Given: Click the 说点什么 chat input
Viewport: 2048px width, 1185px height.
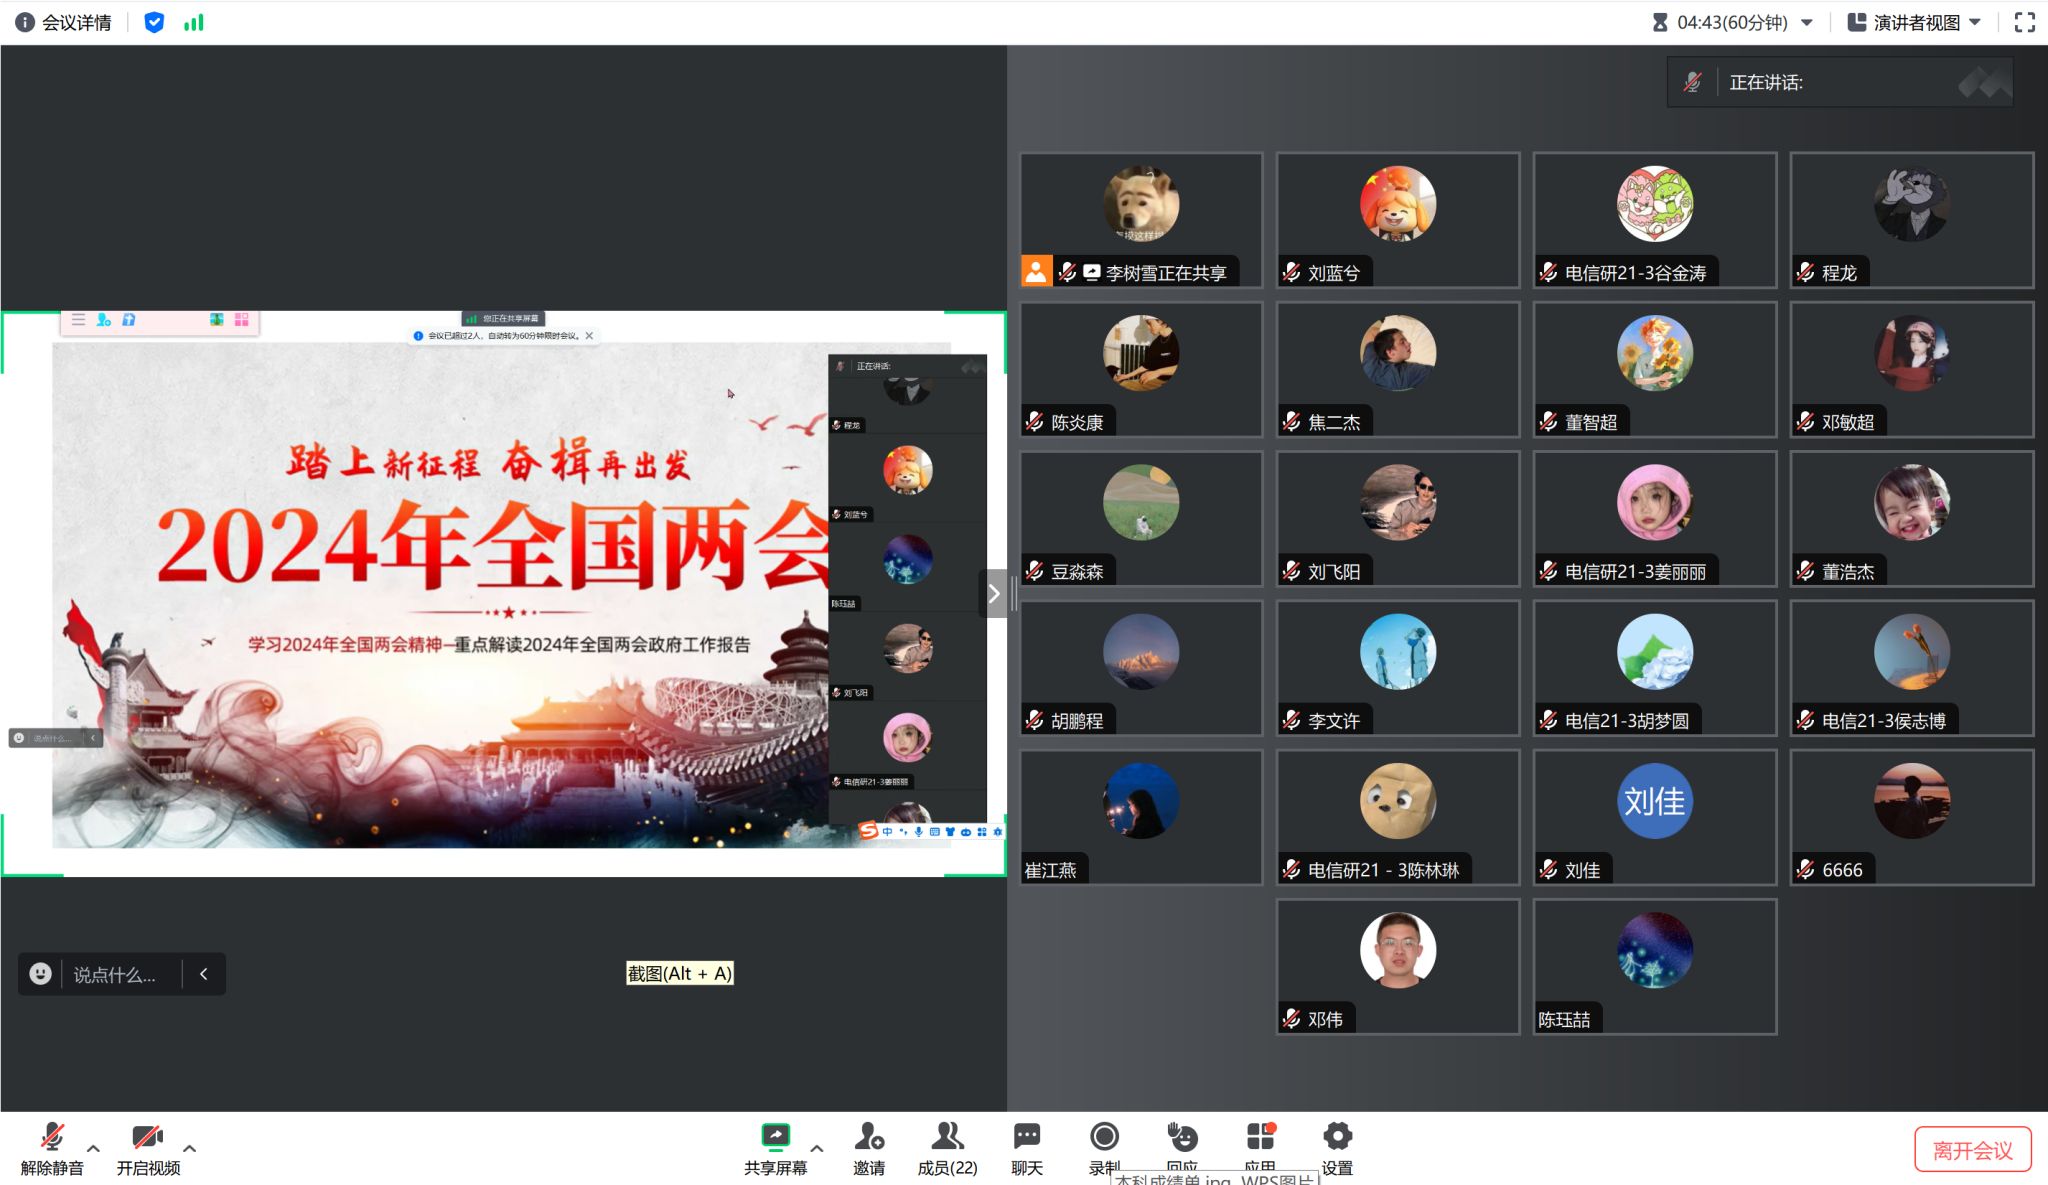Looking at the screenshot, I should [114, 974].
